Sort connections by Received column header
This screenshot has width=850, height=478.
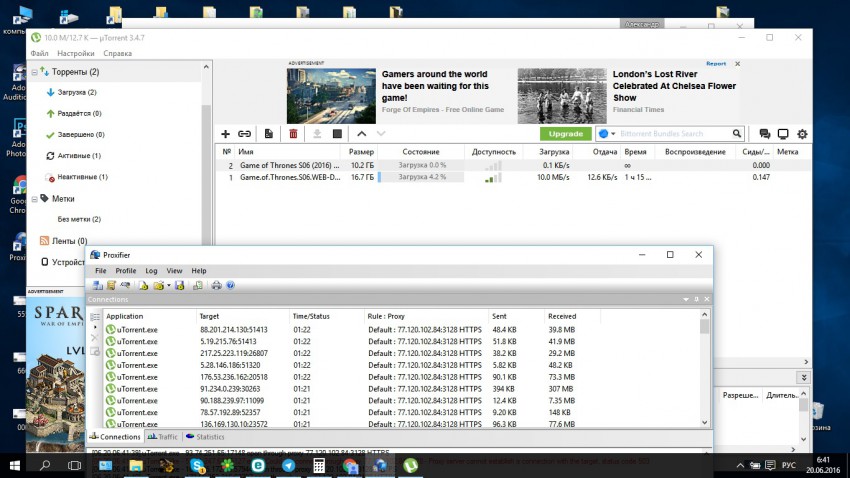click(x=562, y=316)
